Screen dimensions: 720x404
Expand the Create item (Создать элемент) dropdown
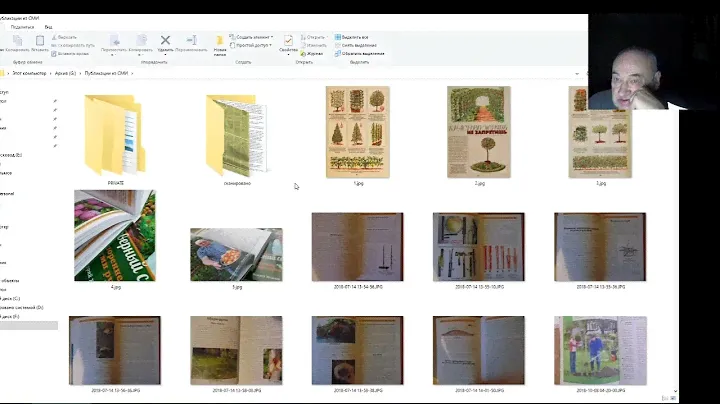tap(255, 37)
